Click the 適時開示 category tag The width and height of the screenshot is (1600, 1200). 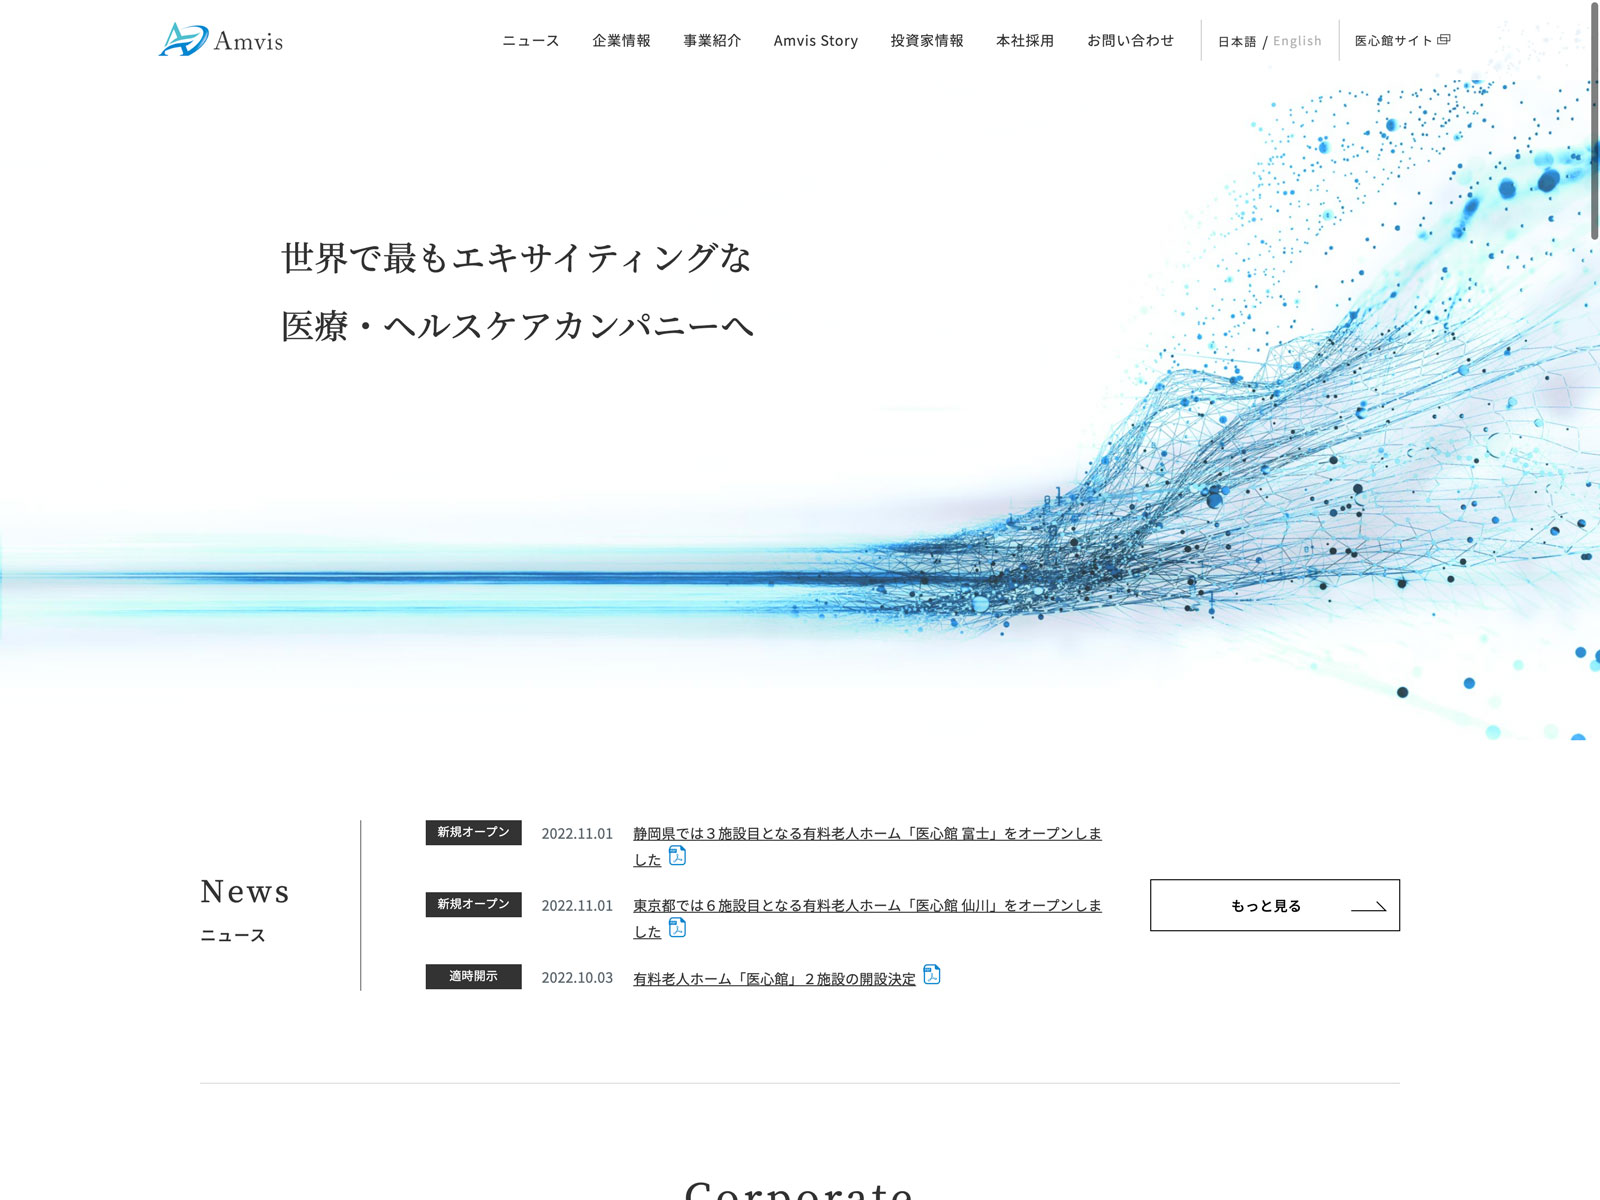tap(473, 976)
